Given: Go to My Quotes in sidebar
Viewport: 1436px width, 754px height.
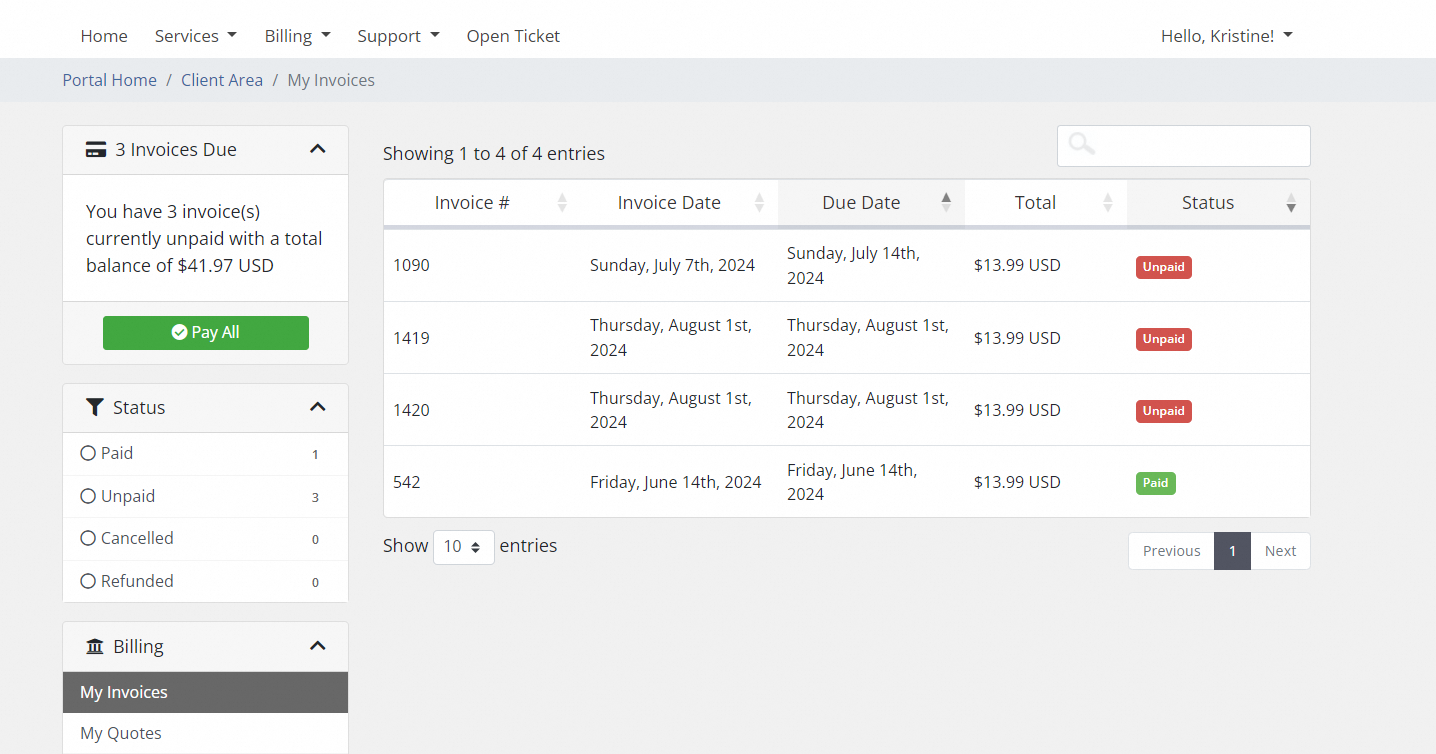Looking at the screenshot, I should 121,733.
